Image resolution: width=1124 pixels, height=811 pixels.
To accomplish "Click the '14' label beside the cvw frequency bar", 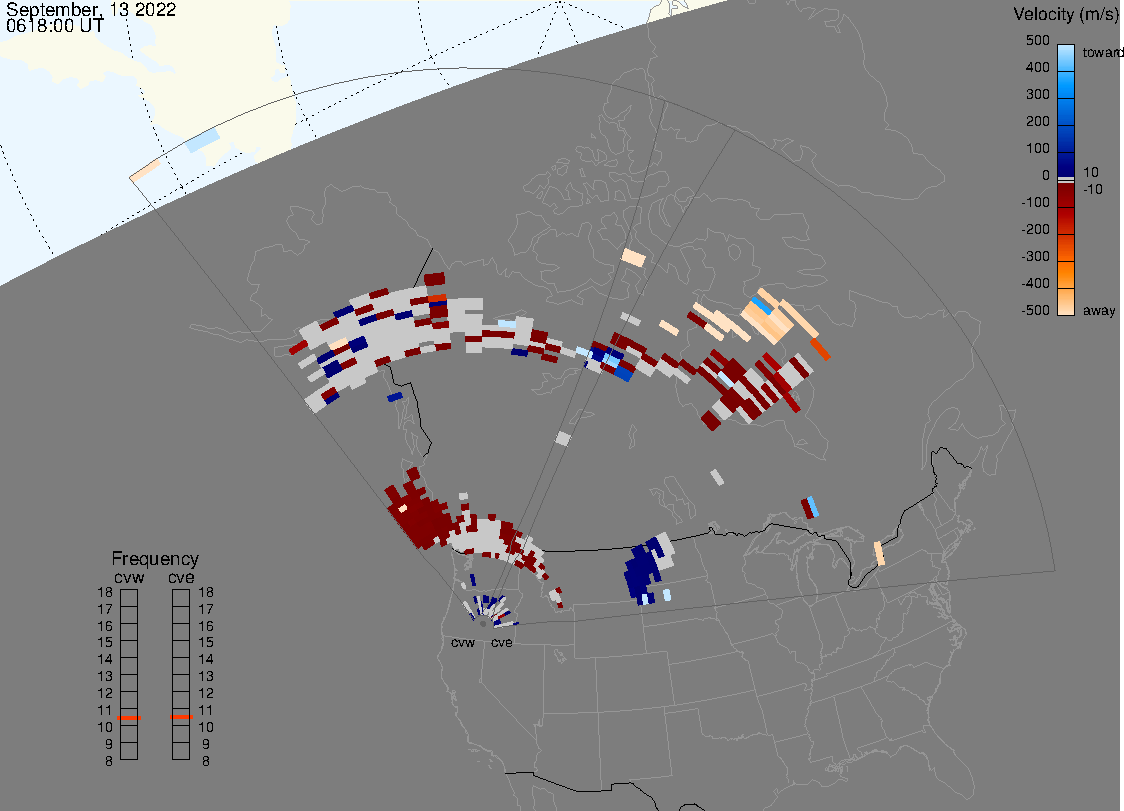I will pyautogui.click(x=105, y=660).
